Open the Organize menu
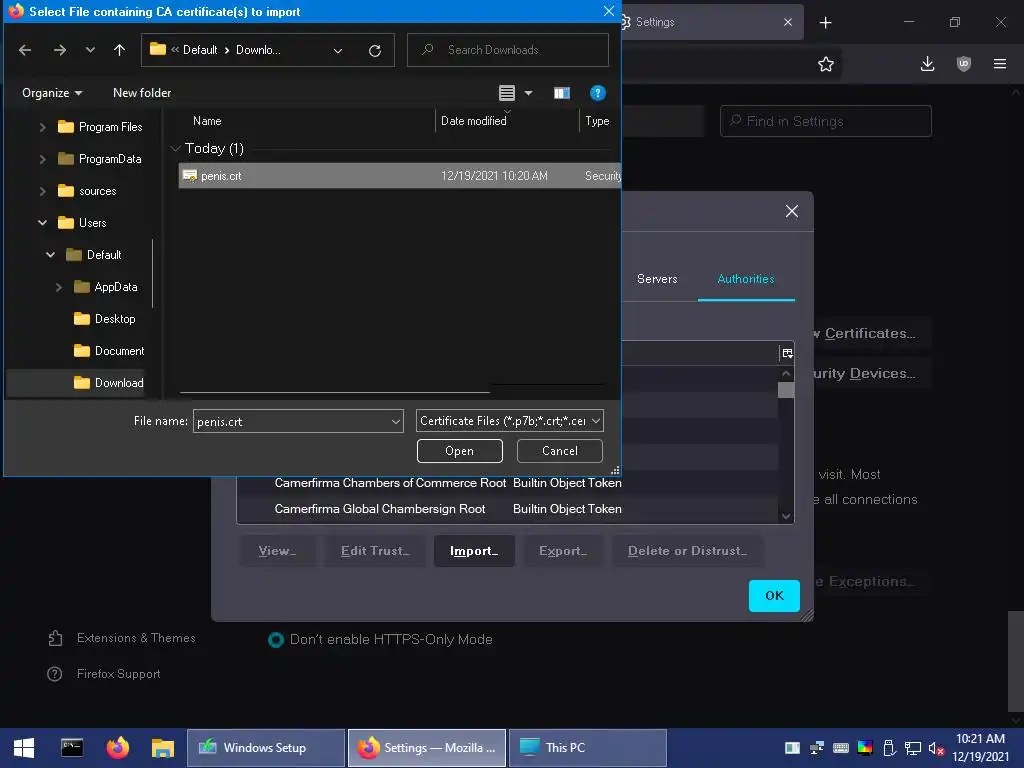 pos(52,93)
